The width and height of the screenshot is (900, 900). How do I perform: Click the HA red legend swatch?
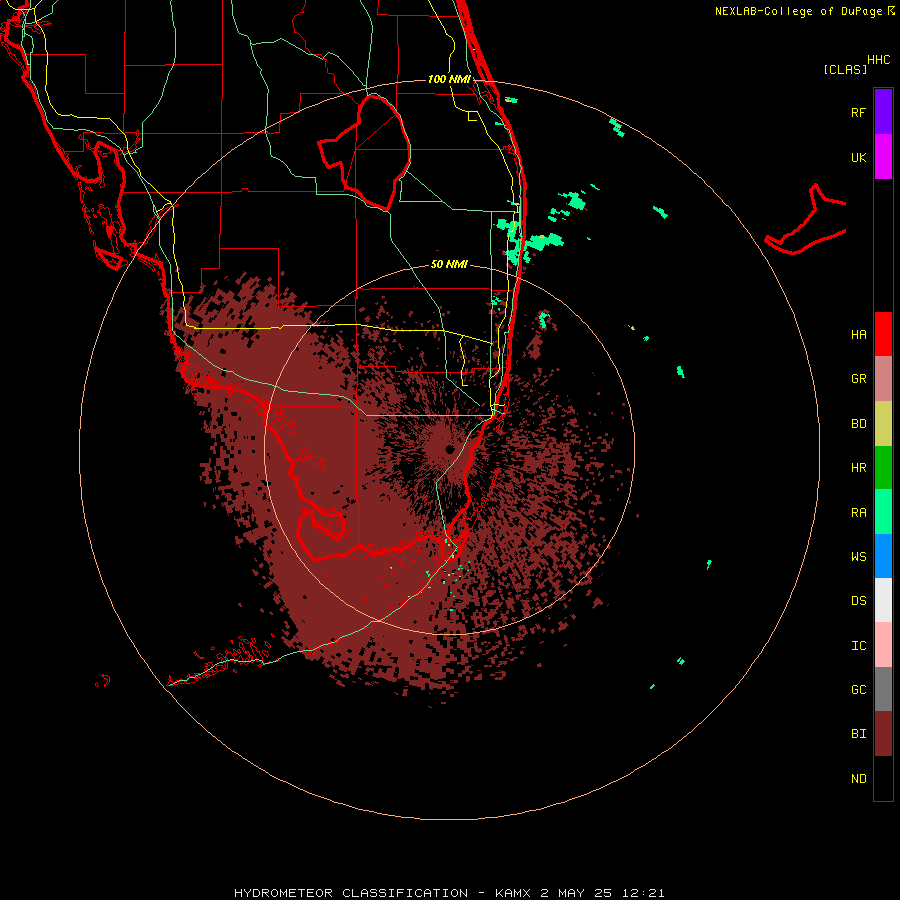[883, 334]
